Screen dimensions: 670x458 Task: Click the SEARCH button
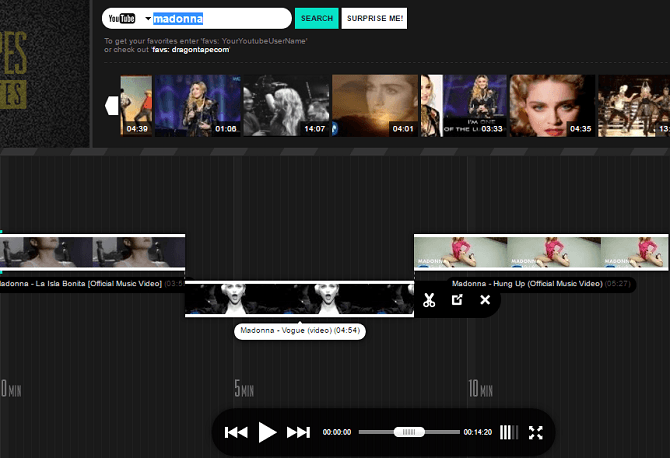317,18
